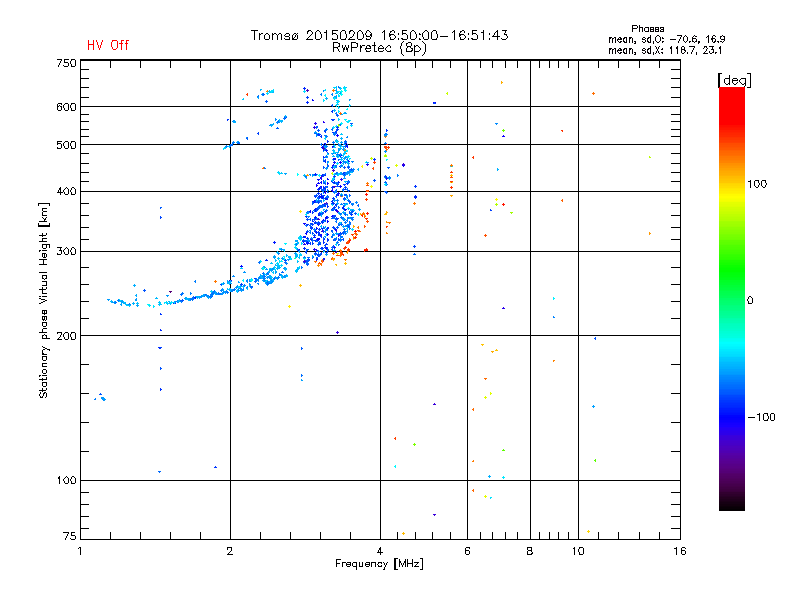Click the "Frequency [MHz]" axis title
The width and height of the screenshot is (800, 600).
pos(379,564)
